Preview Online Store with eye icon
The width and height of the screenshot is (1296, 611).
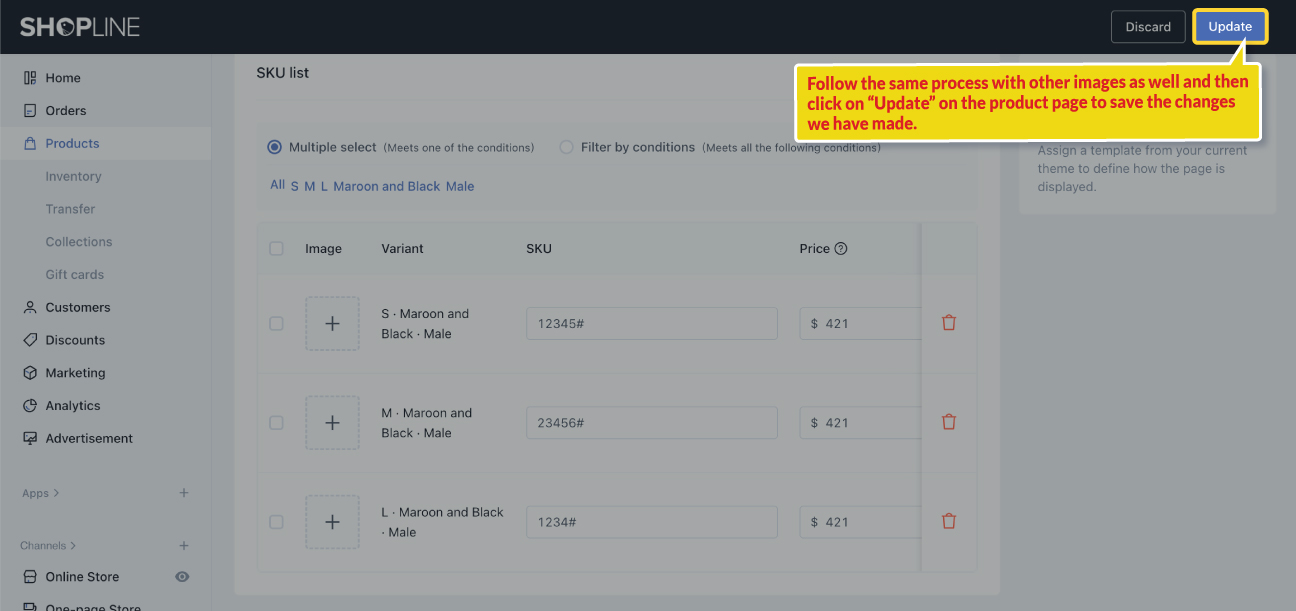click(182, 577)
